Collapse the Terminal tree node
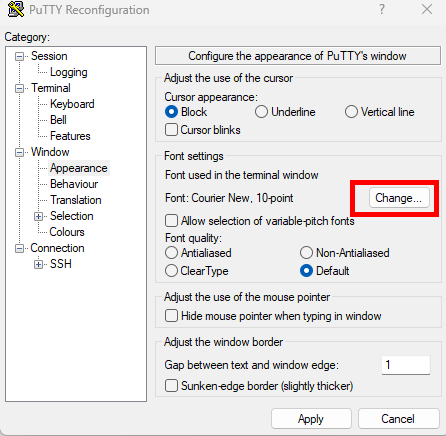Image resolution: width=446 pixels, height=436 pixels. [x=19, y=88]
